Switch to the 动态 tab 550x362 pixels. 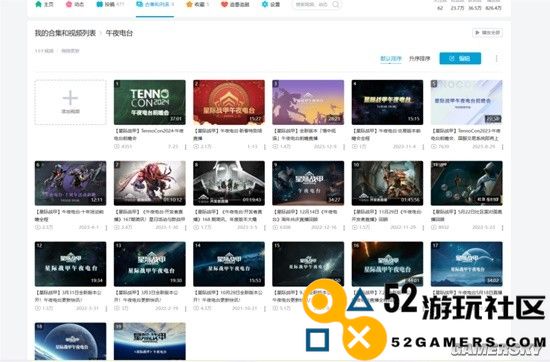tap(75, 5)
